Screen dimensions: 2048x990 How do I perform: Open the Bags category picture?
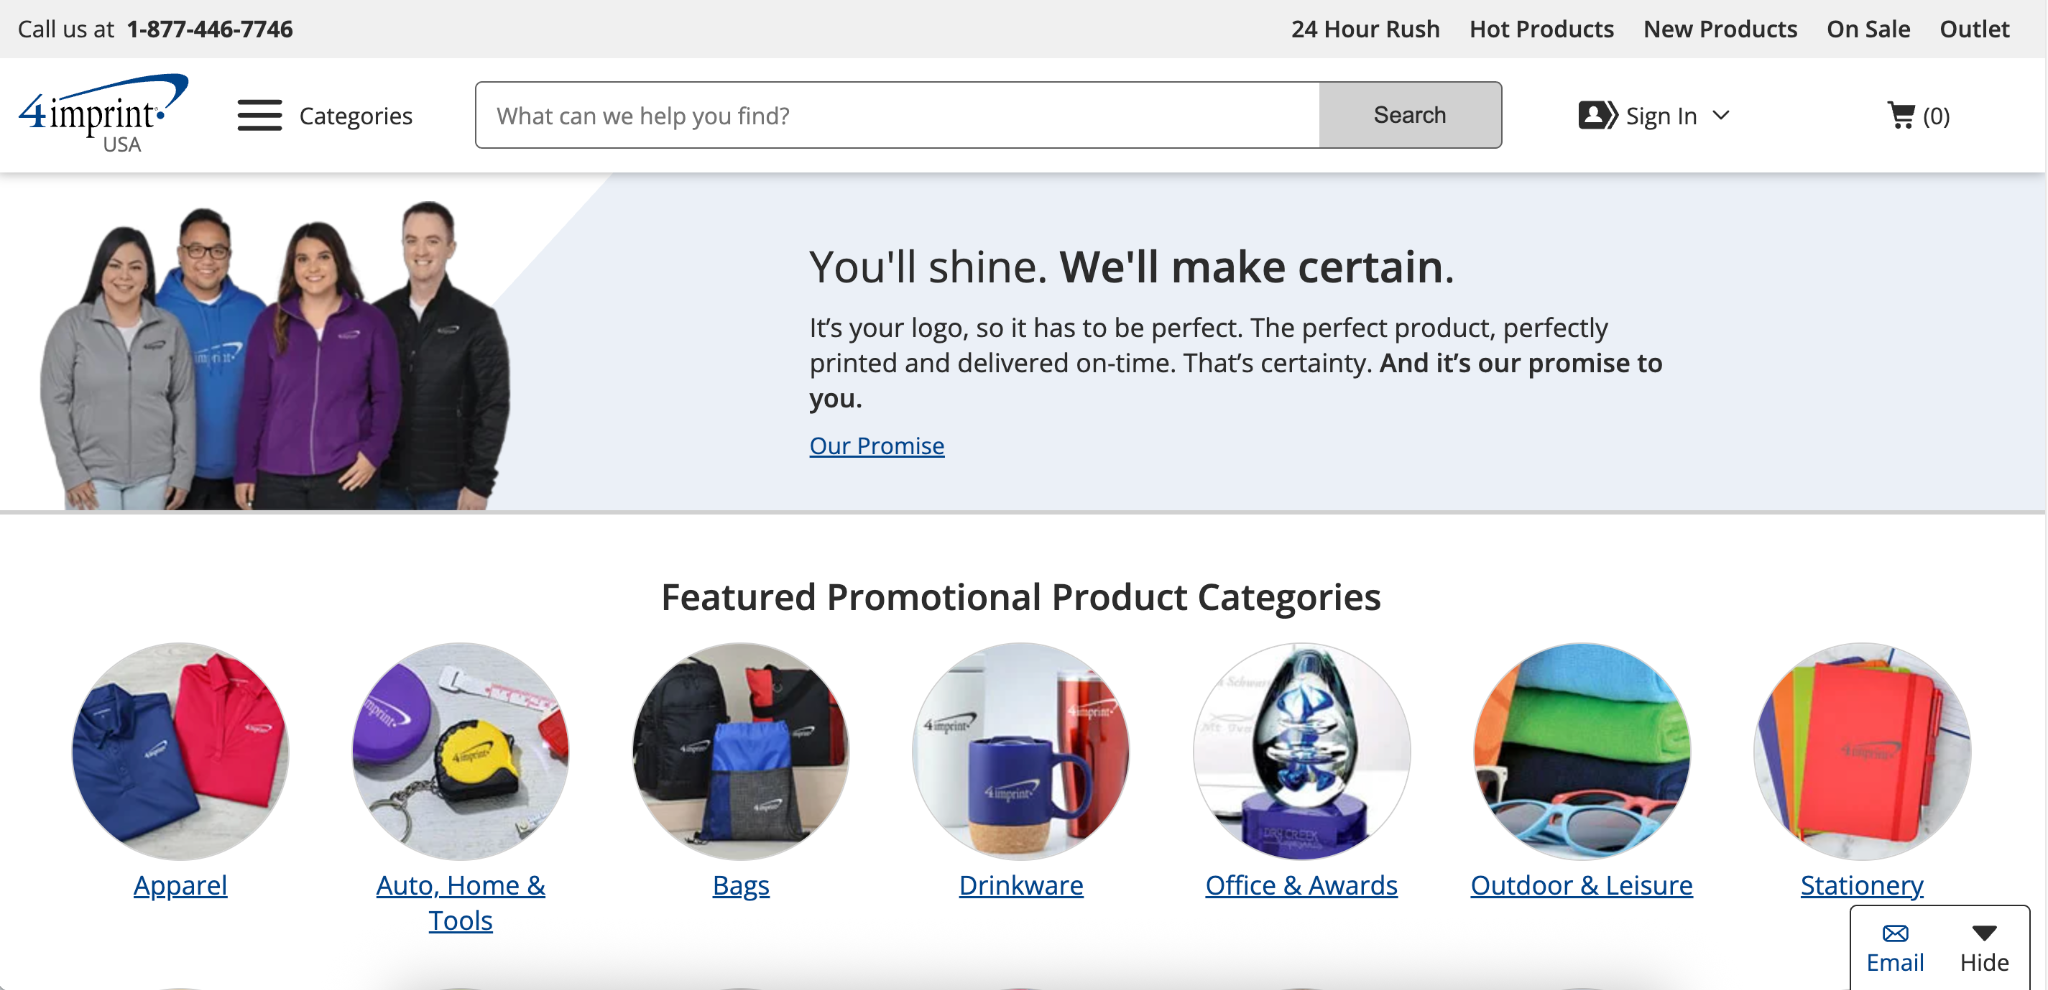[741, 751]
